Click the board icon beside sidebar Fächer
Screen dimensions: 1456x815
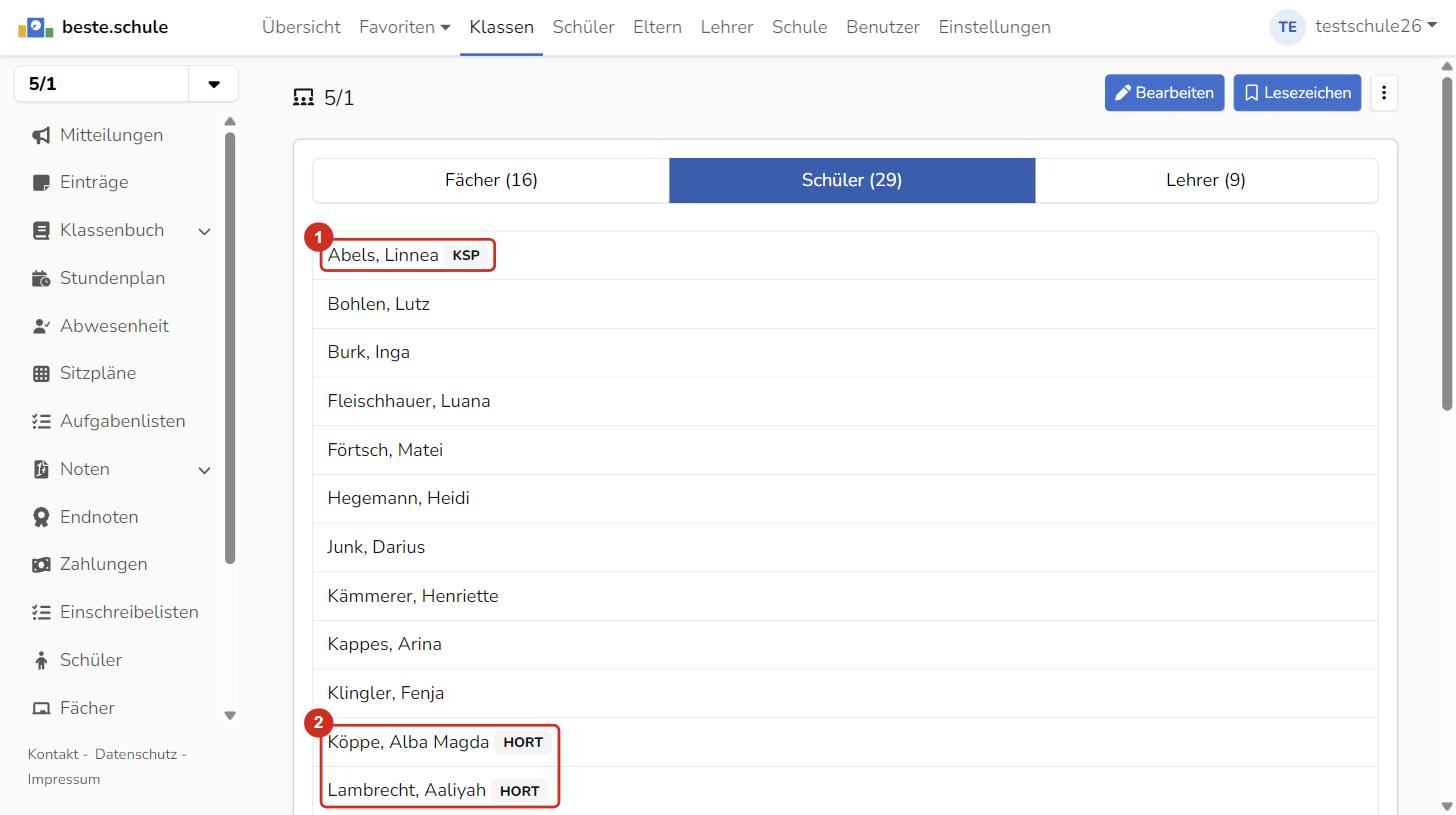41,708
